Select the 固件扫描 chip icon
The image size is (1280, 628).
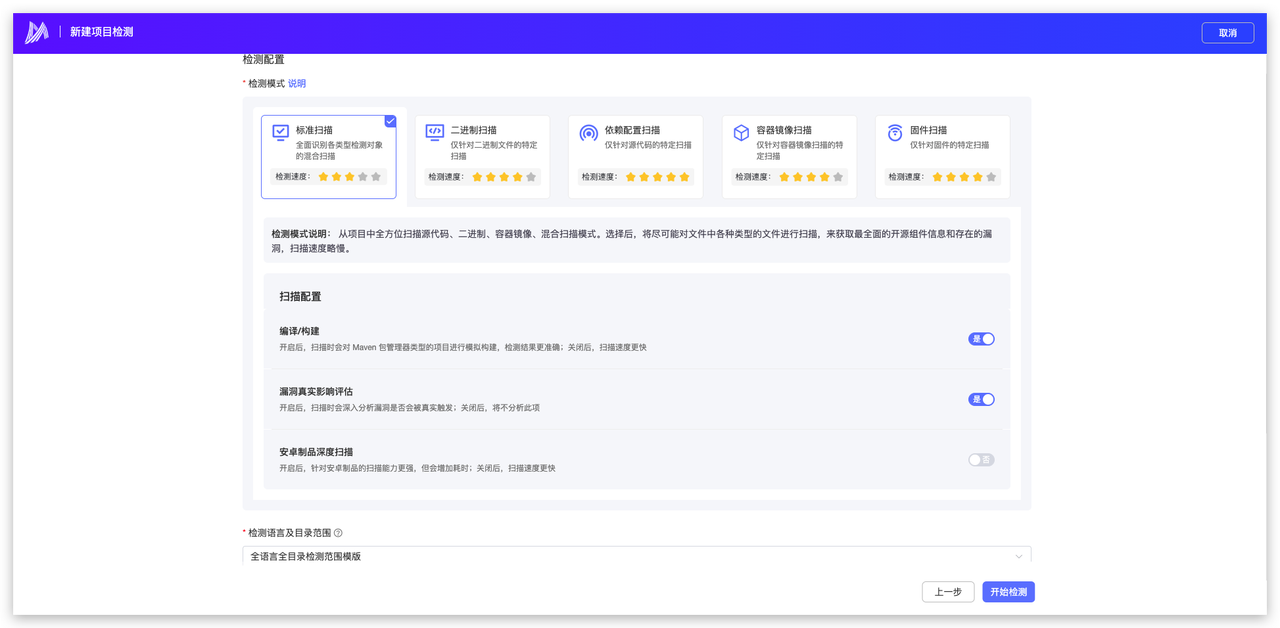point(895,132)
